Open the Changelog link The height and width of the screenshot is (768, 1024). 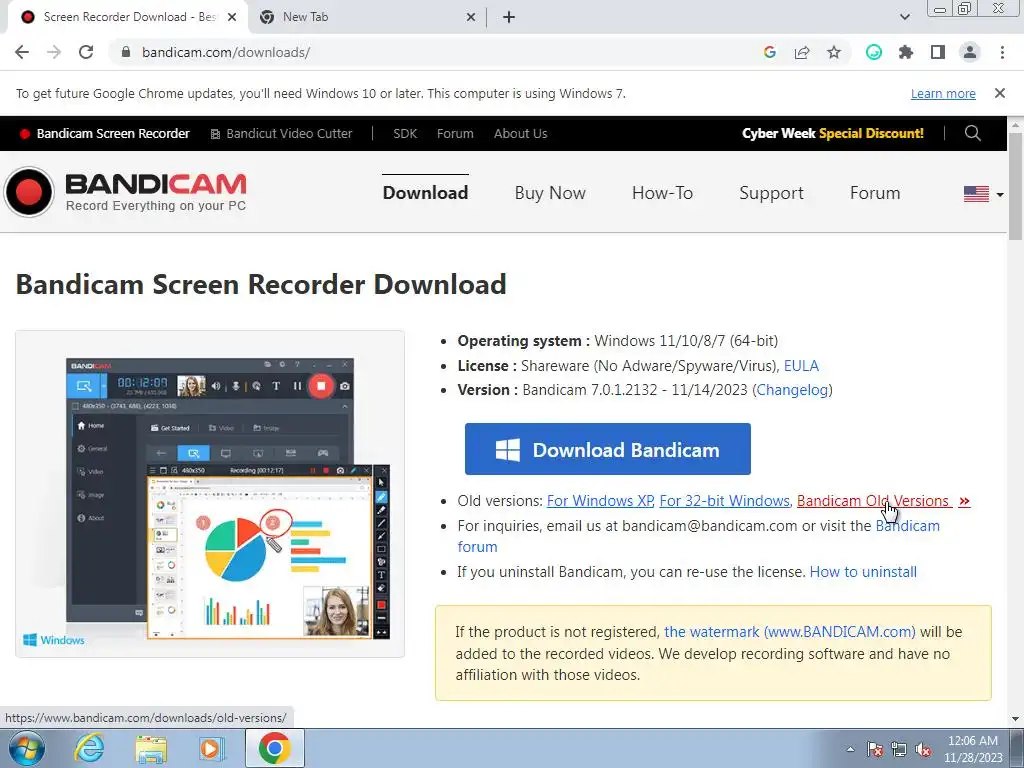coord(793,390)
